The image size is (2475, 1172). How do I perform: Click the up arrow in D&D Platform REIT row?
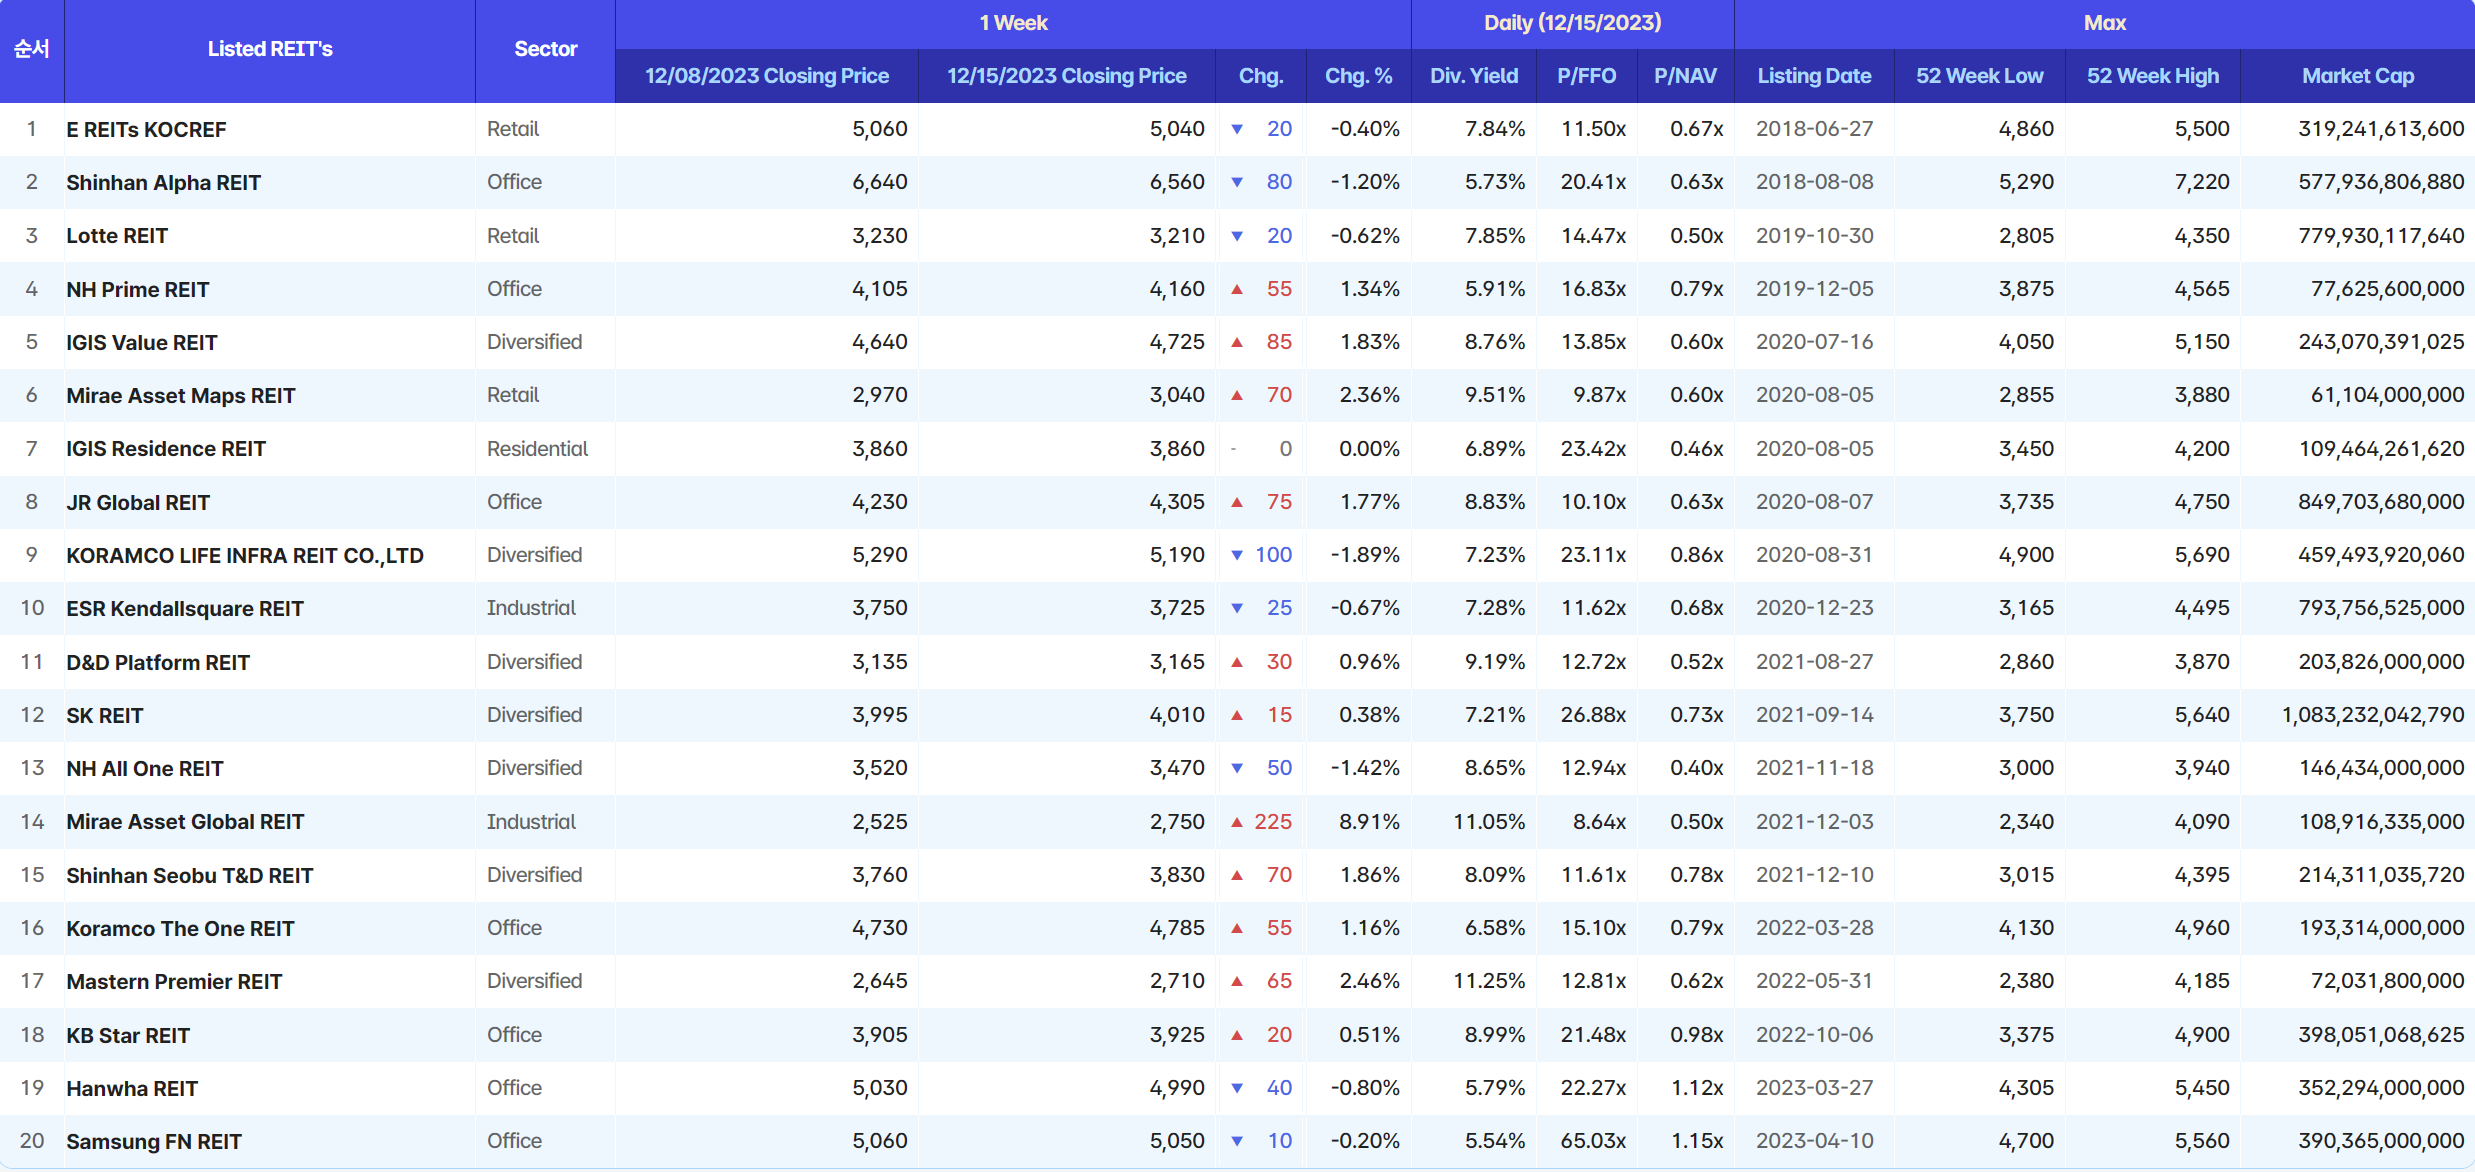[1237, 662]
